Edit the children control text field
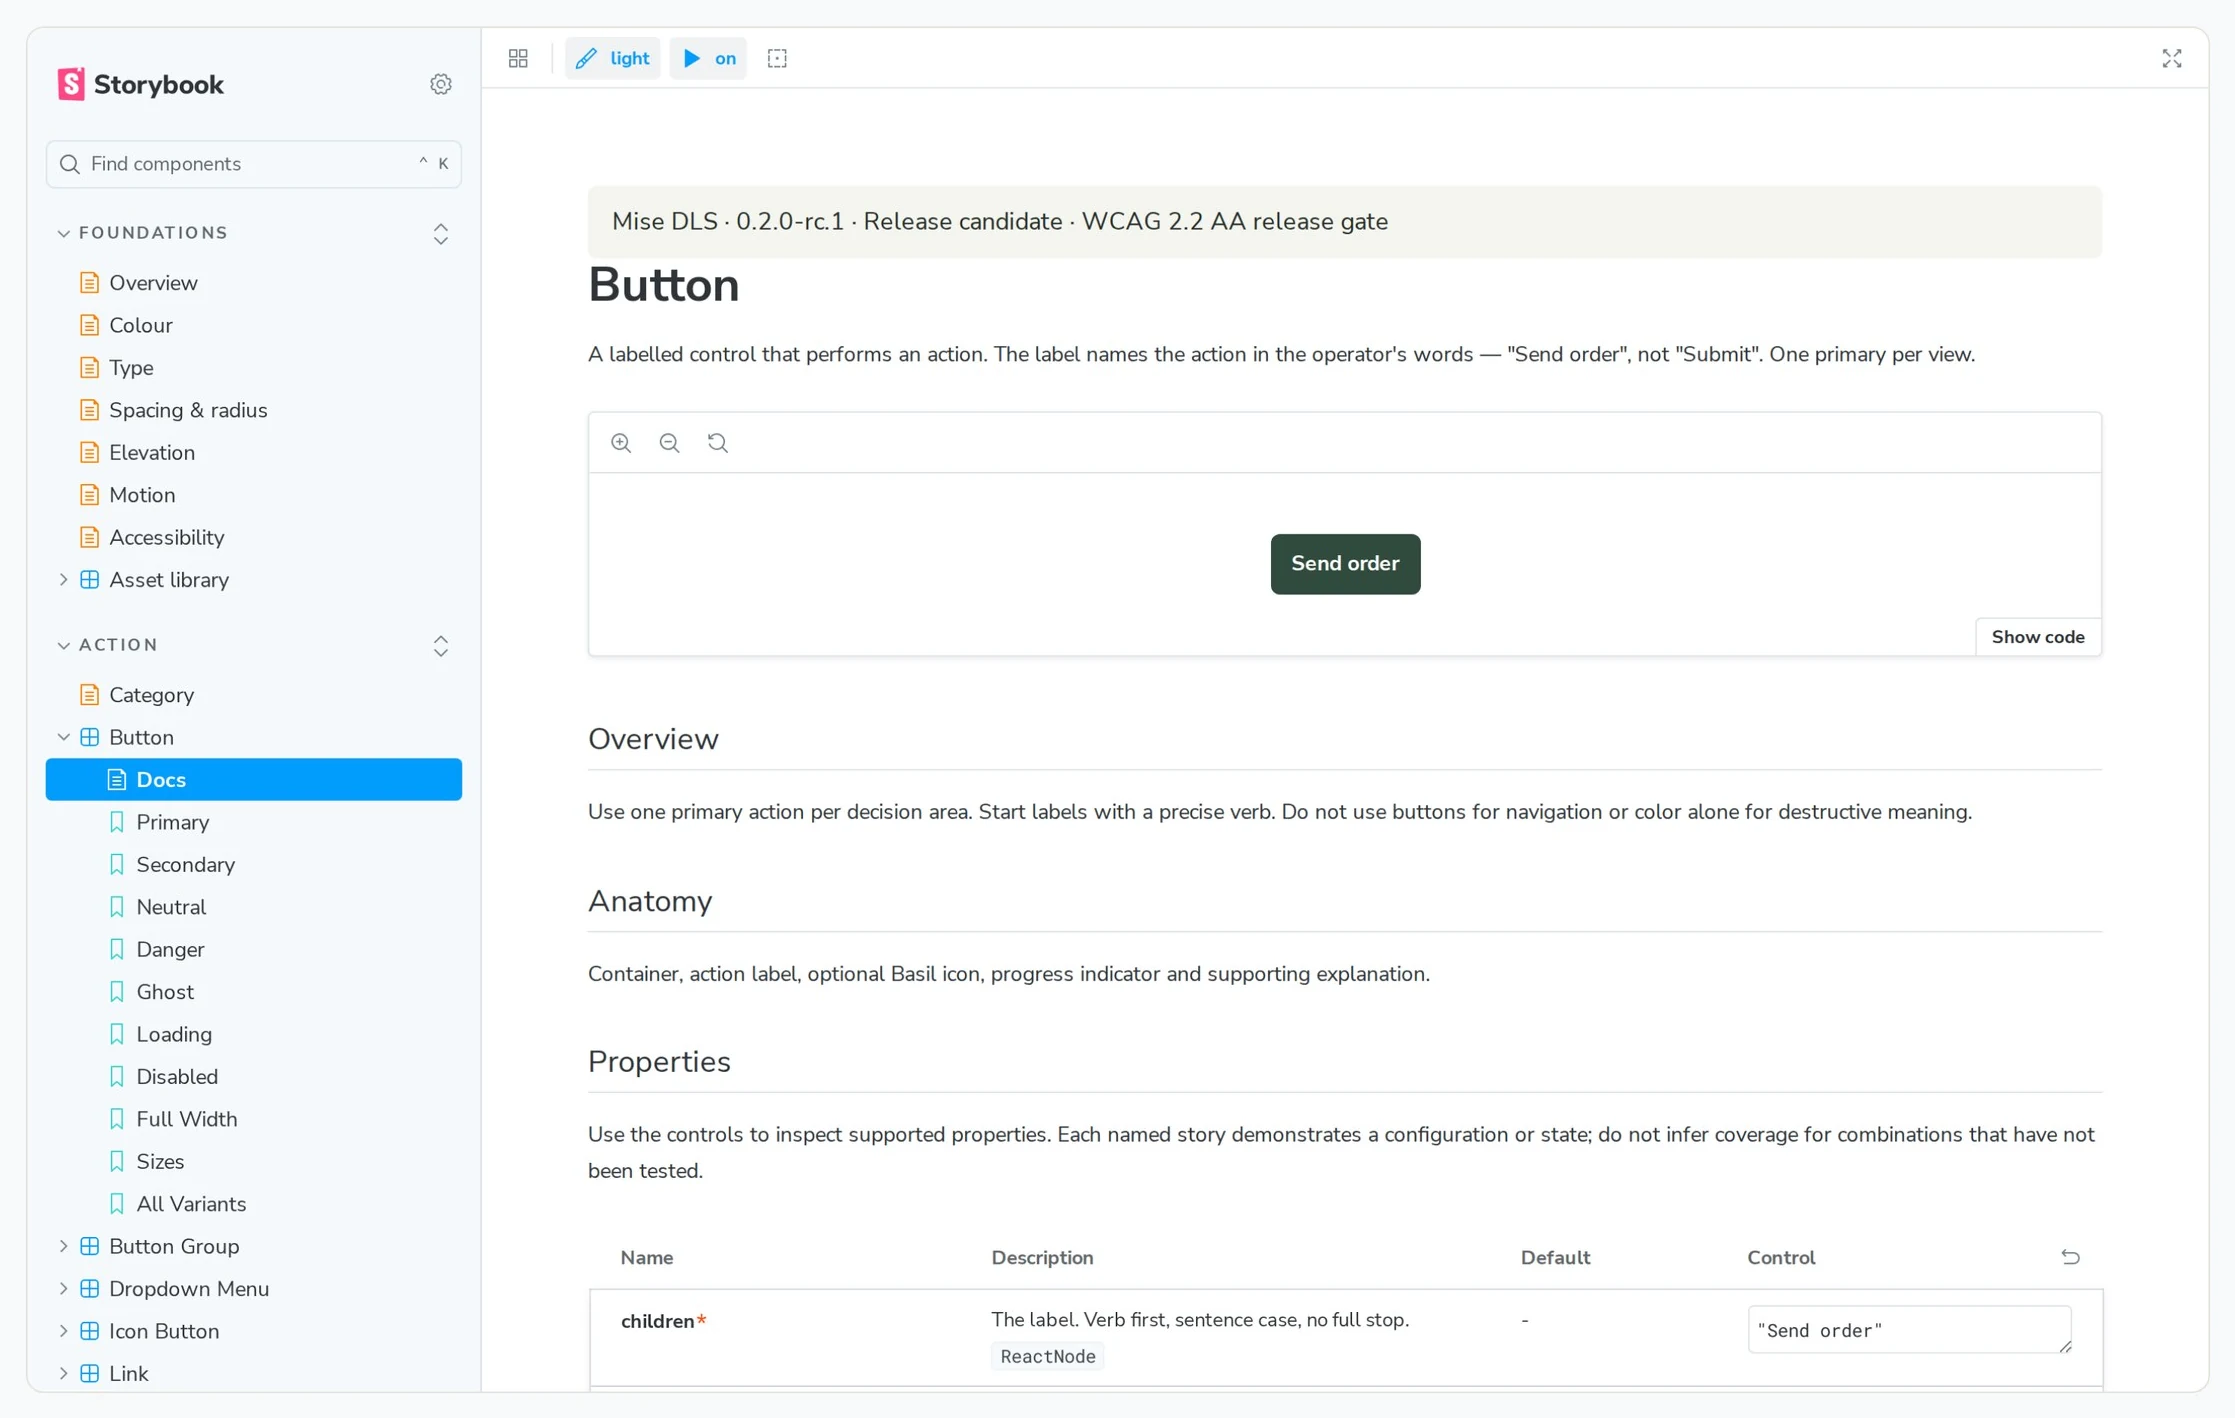The width and height of the screenshot is (2235, 1418). (x=1910, y=1330)
